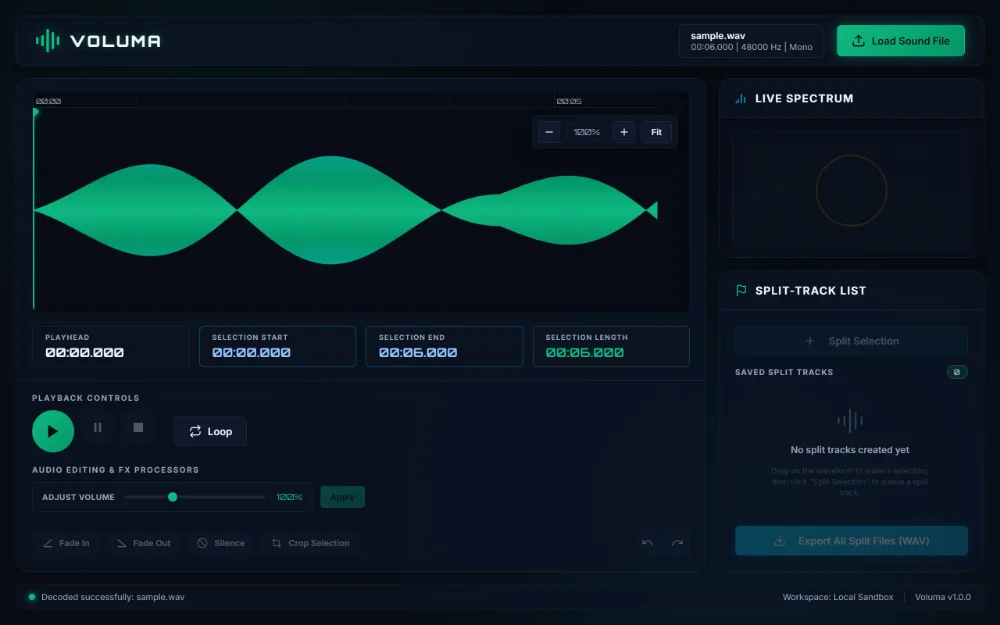Click the green status indicator dot

point(32,597)
